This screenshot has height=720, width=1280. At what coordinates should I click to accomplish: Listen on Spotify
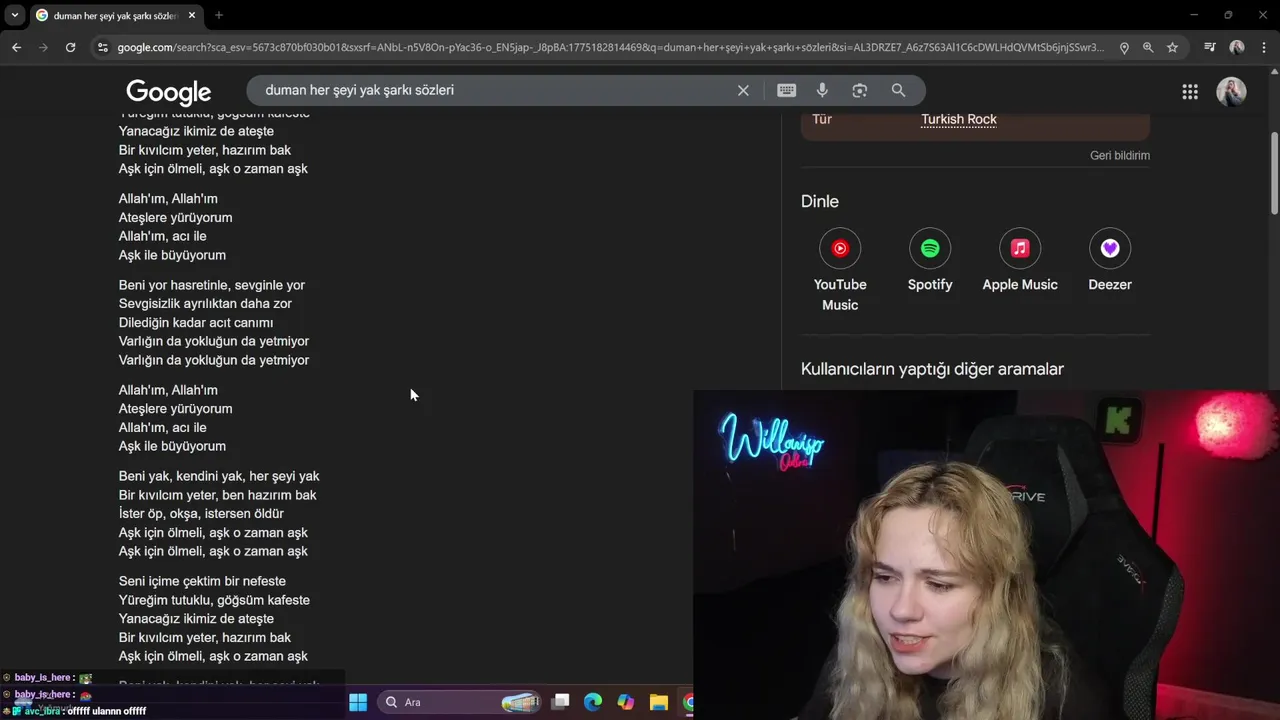point(930,261)
